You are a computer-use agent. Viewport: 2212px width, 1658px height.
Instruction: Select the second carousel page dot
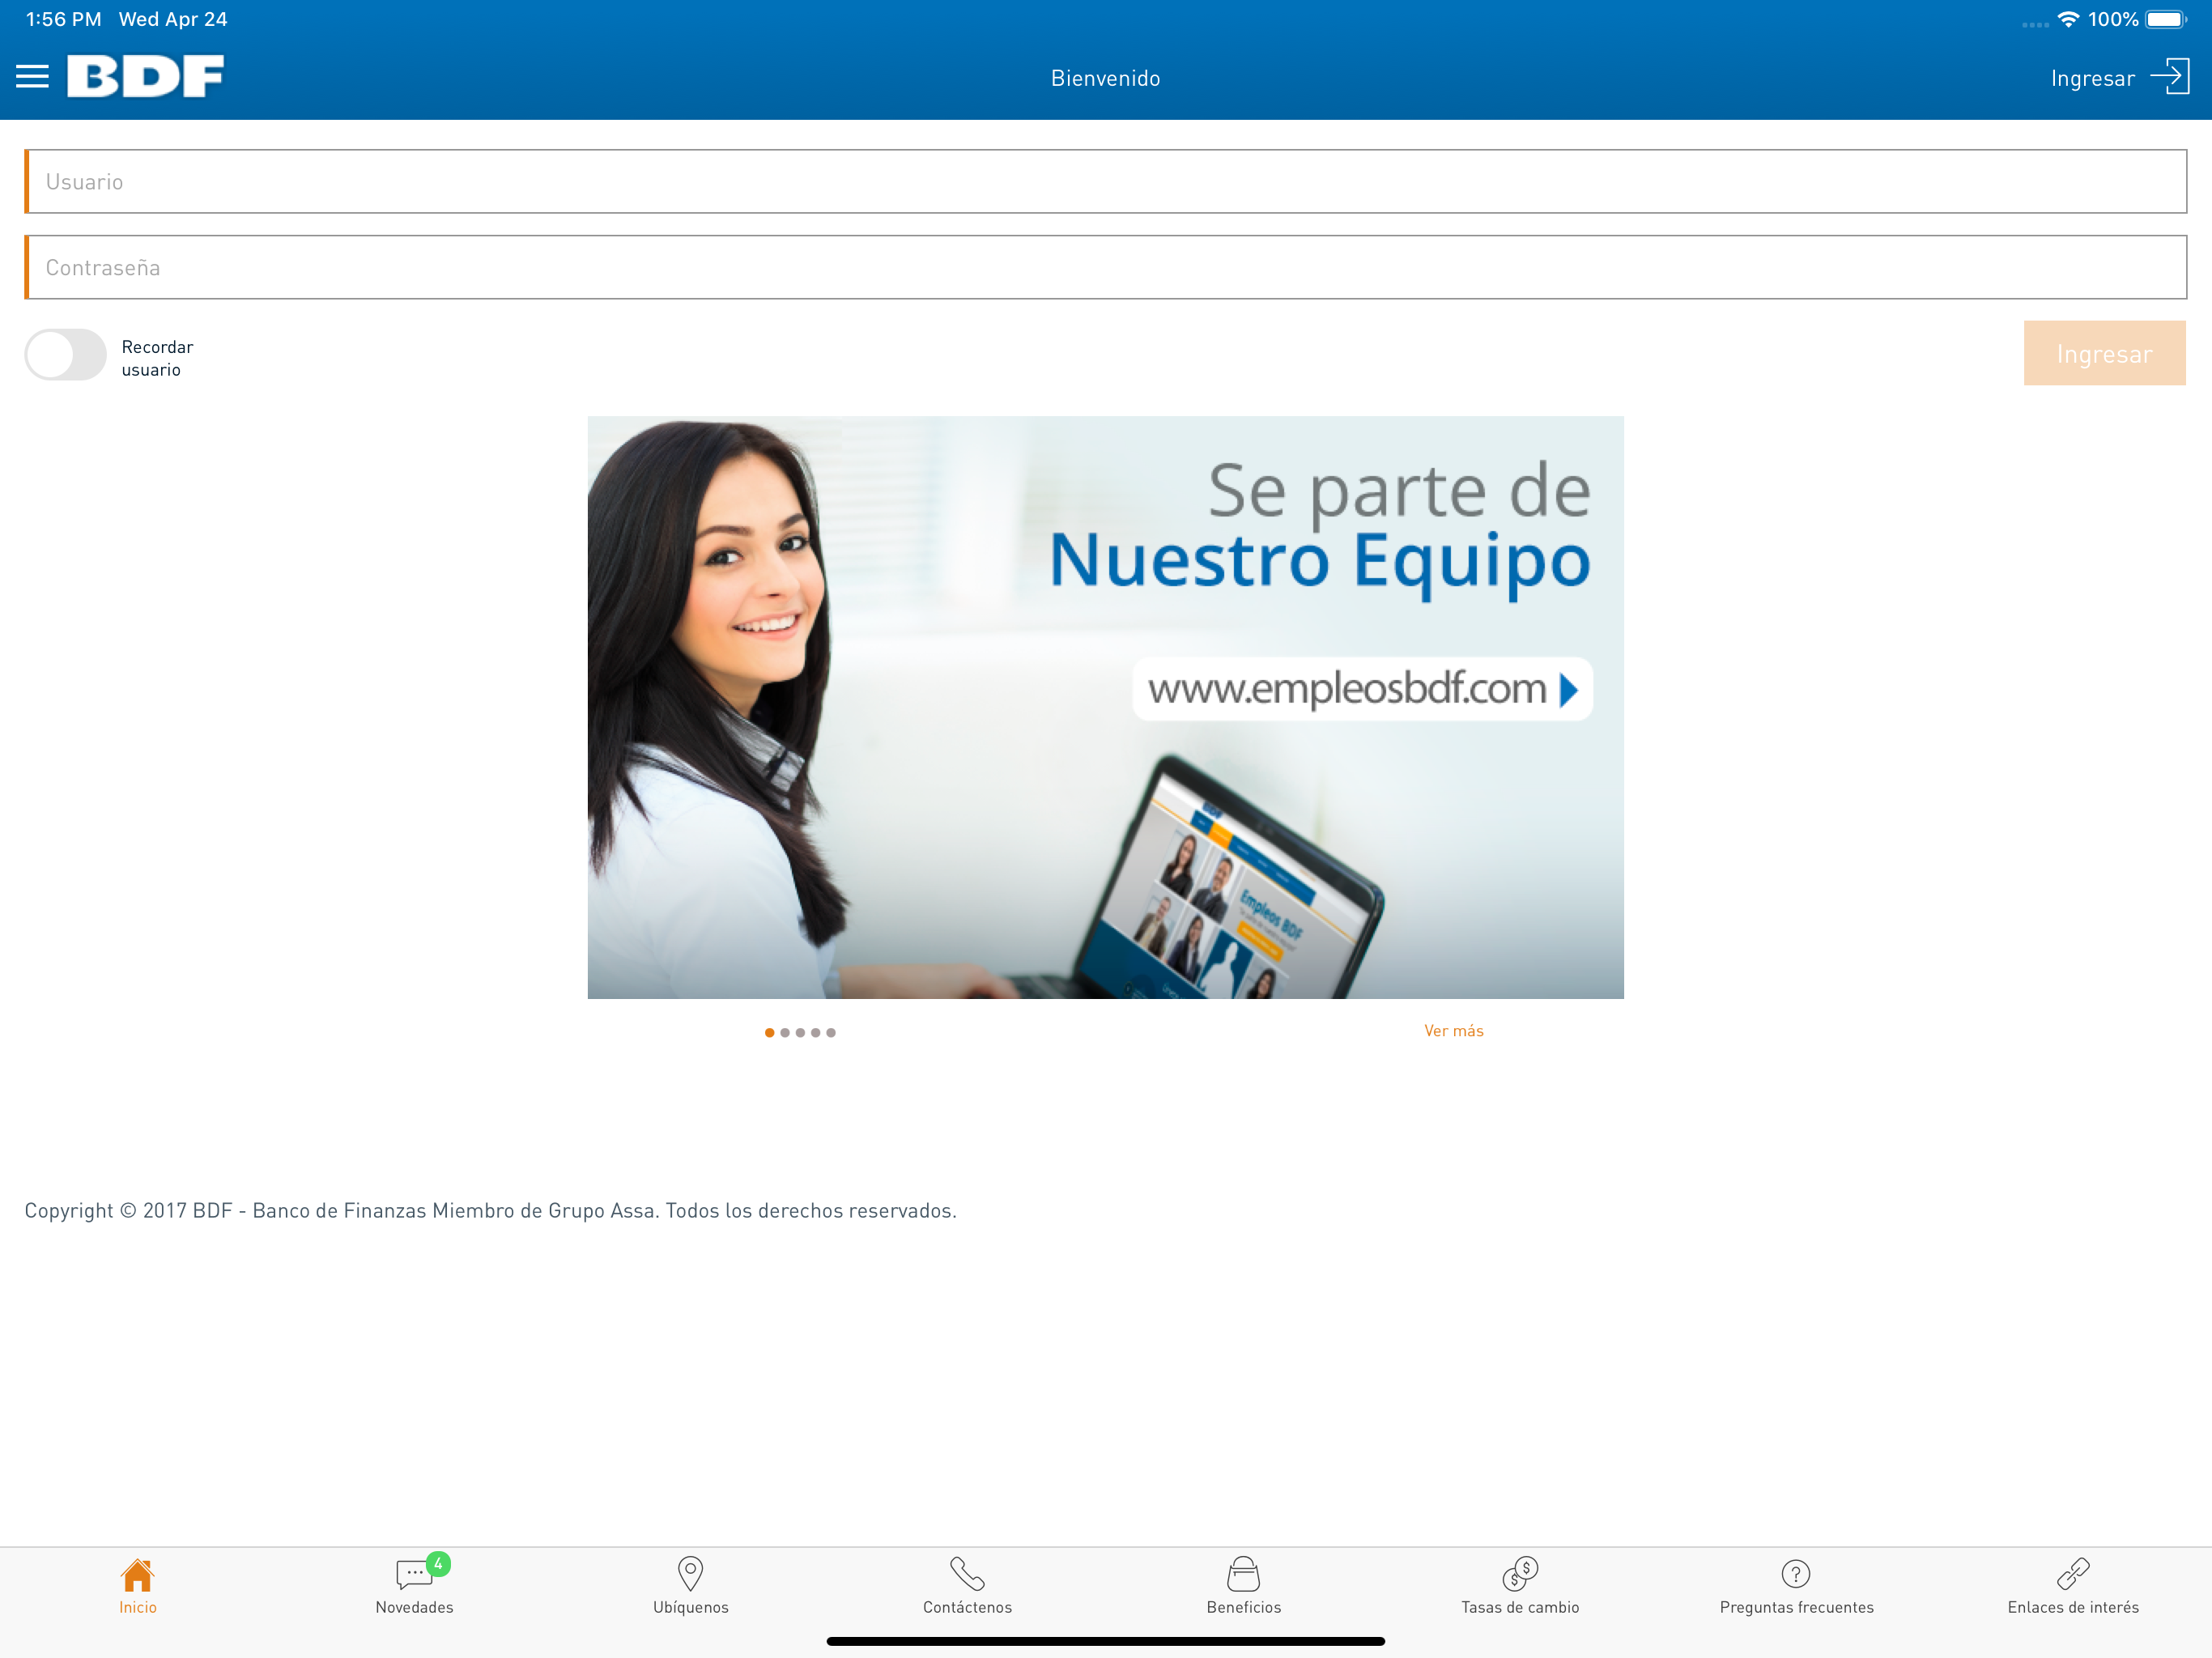785,1032
